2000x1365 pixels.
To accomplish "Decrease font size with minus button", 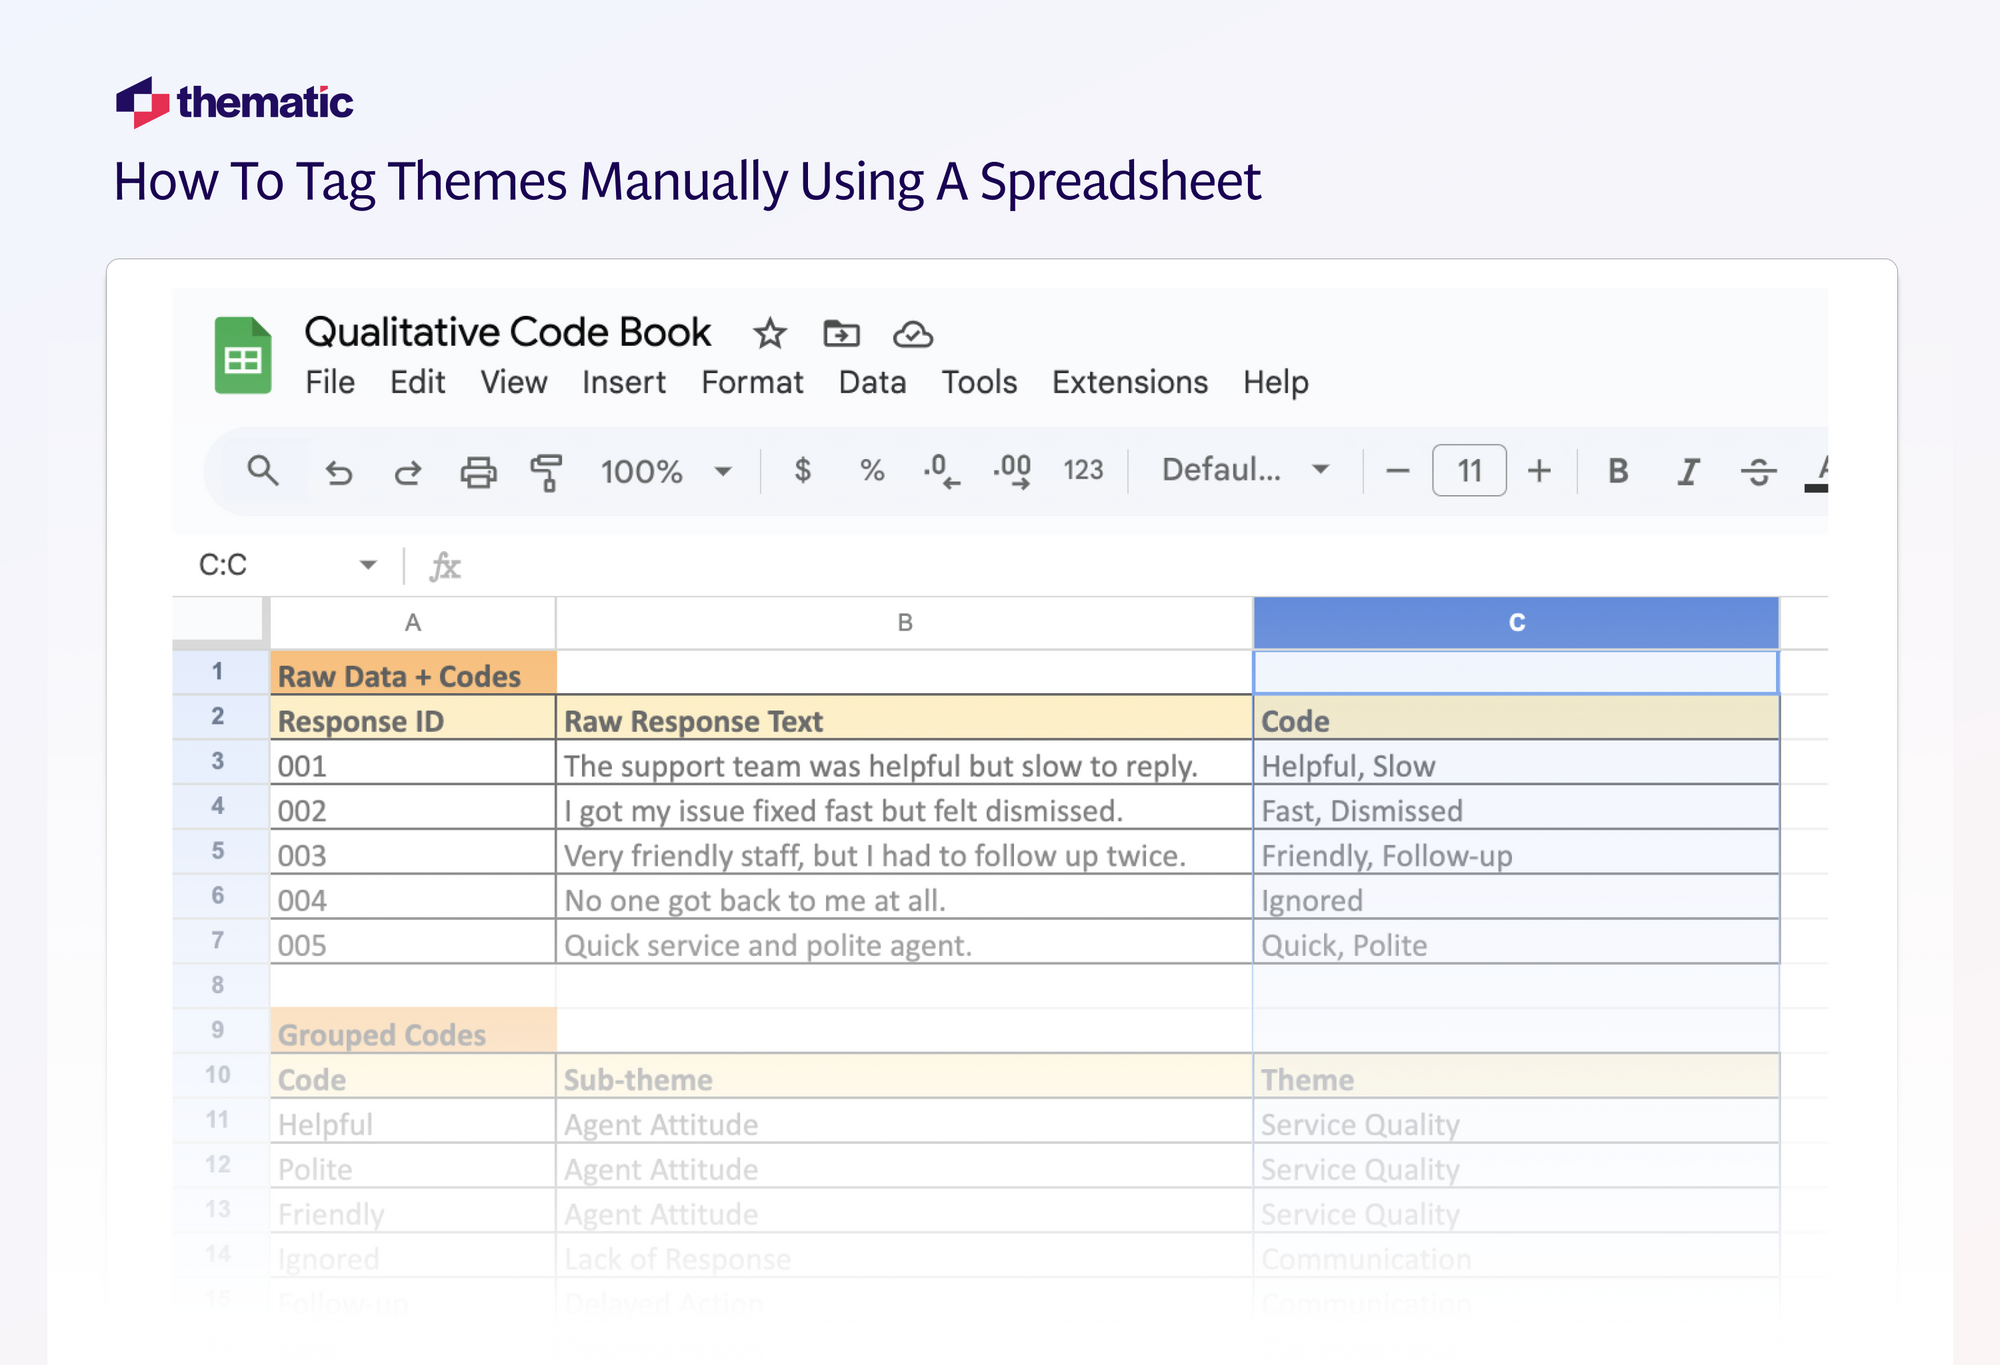I will click(x=1398, y=470).
